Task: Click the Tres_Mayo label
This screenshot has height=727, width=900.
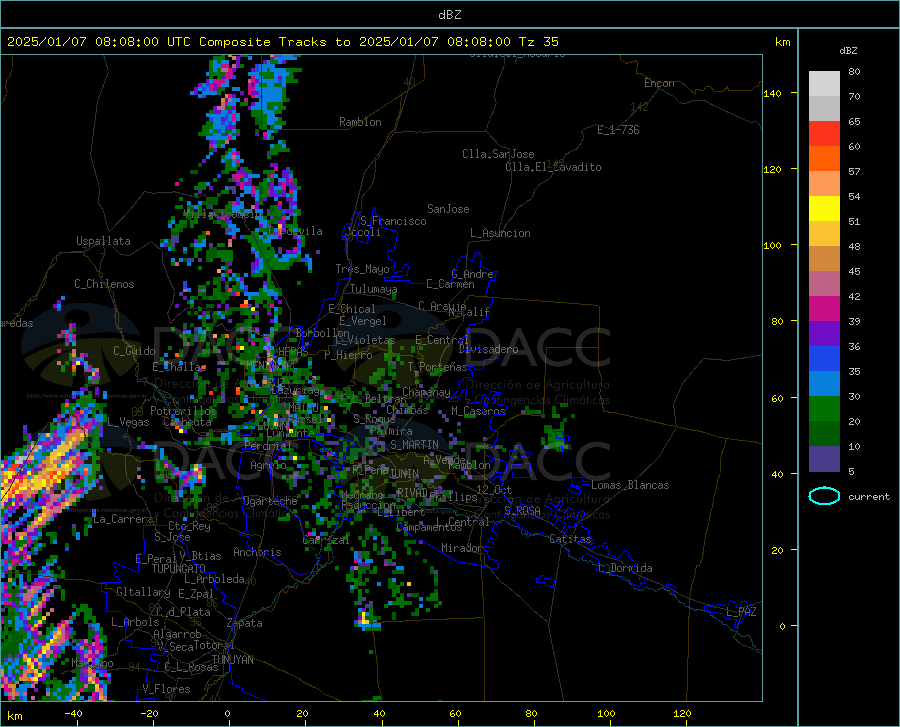Action: point(362,269)
